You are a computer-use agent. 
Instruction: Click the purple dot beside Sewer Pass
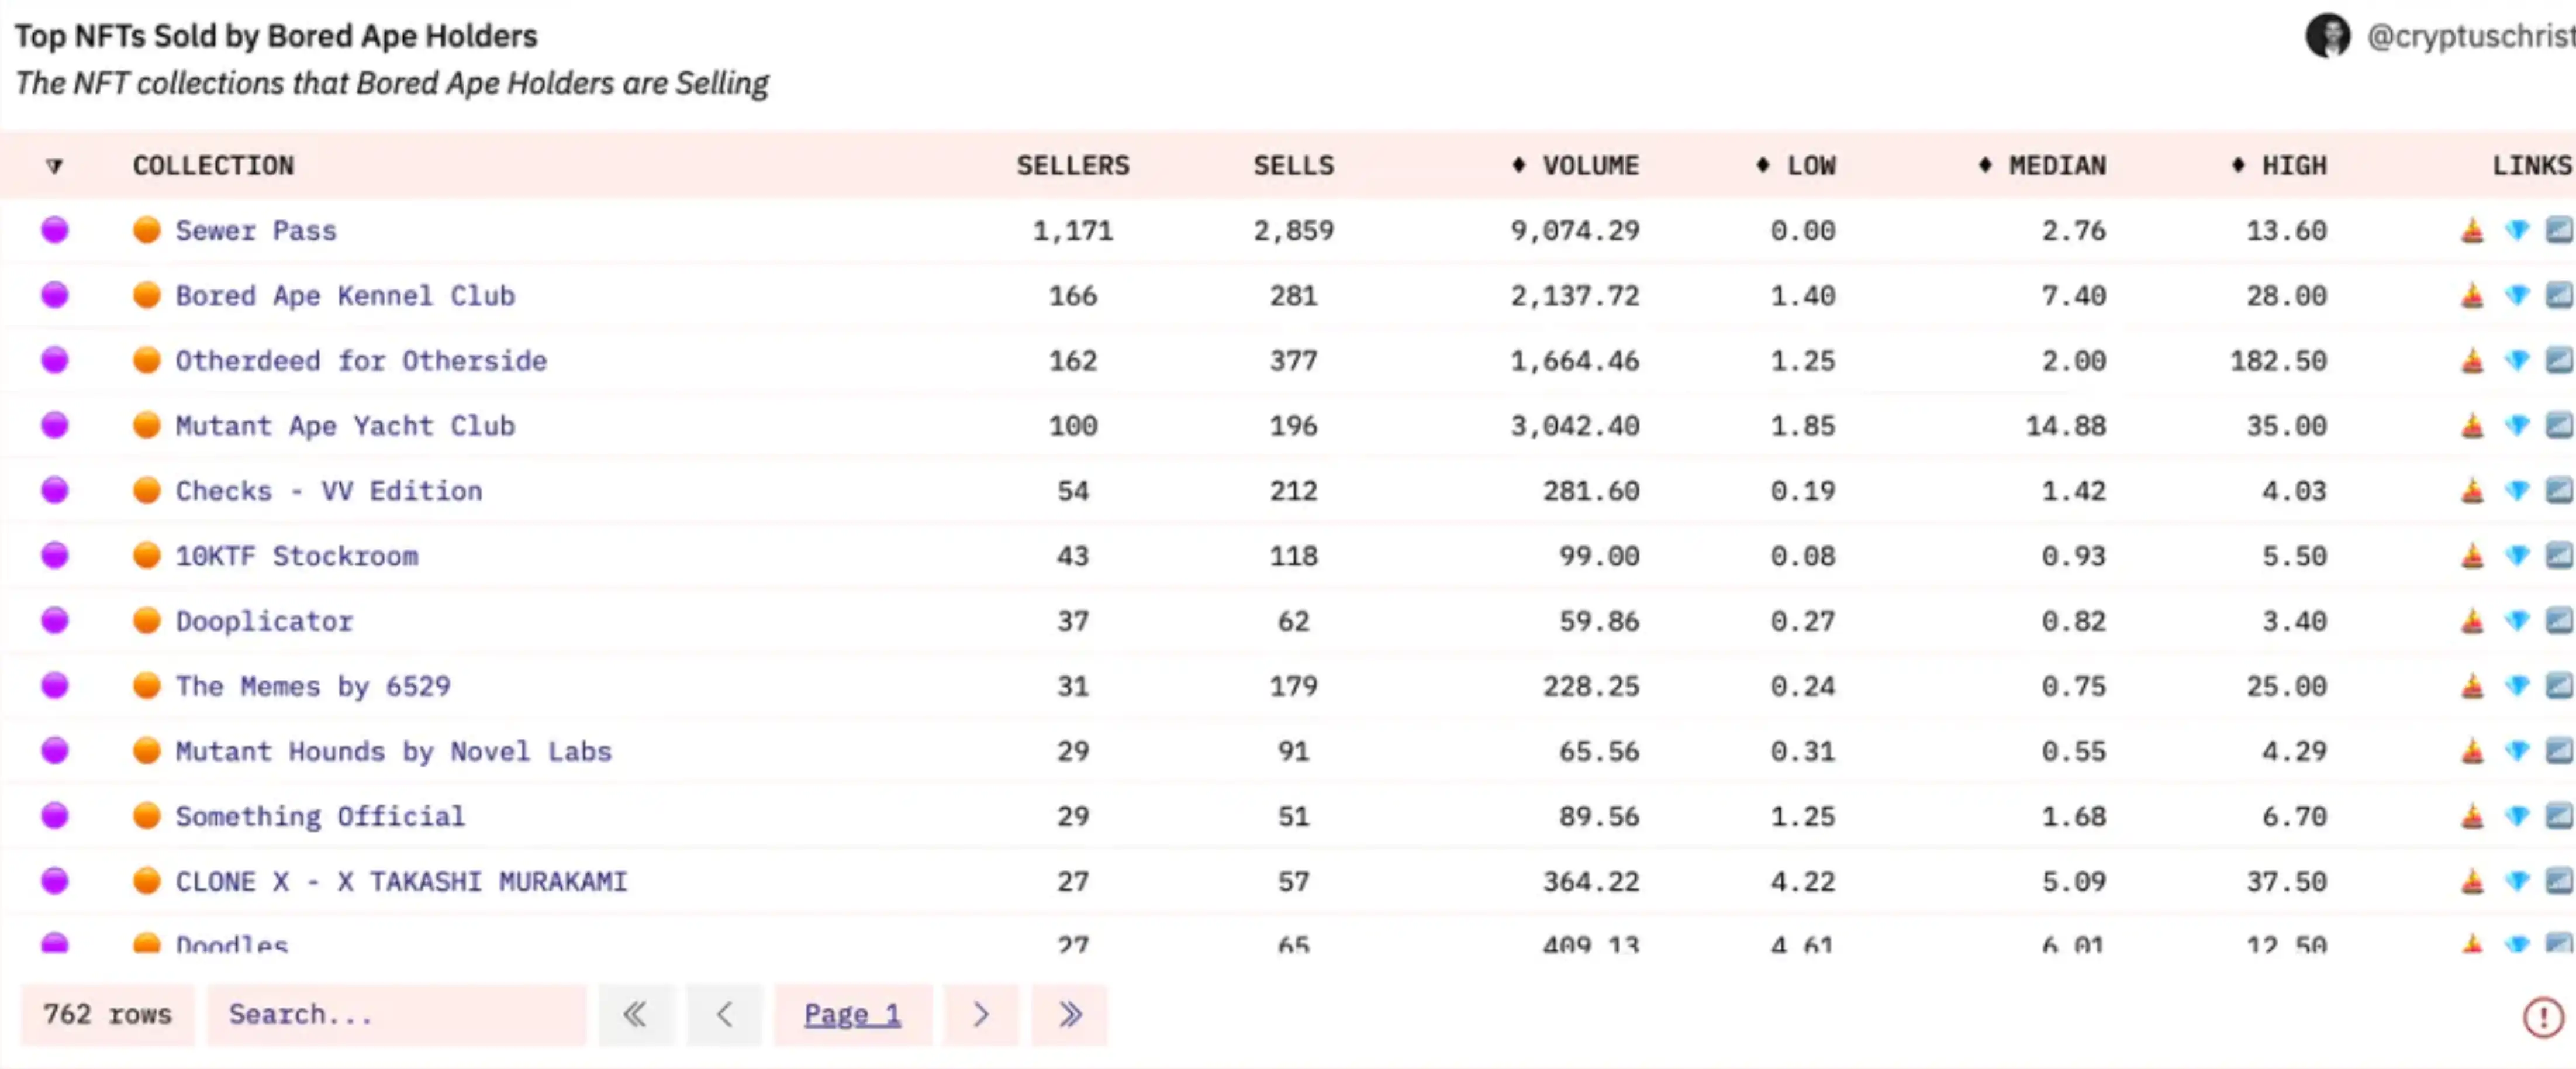point(55,230)
